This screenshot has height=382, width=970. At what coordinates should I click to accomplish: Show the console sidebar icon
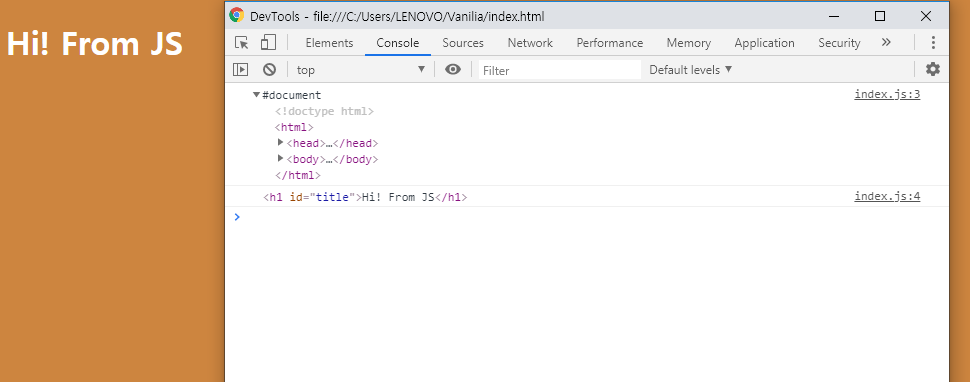coord(240,70)
